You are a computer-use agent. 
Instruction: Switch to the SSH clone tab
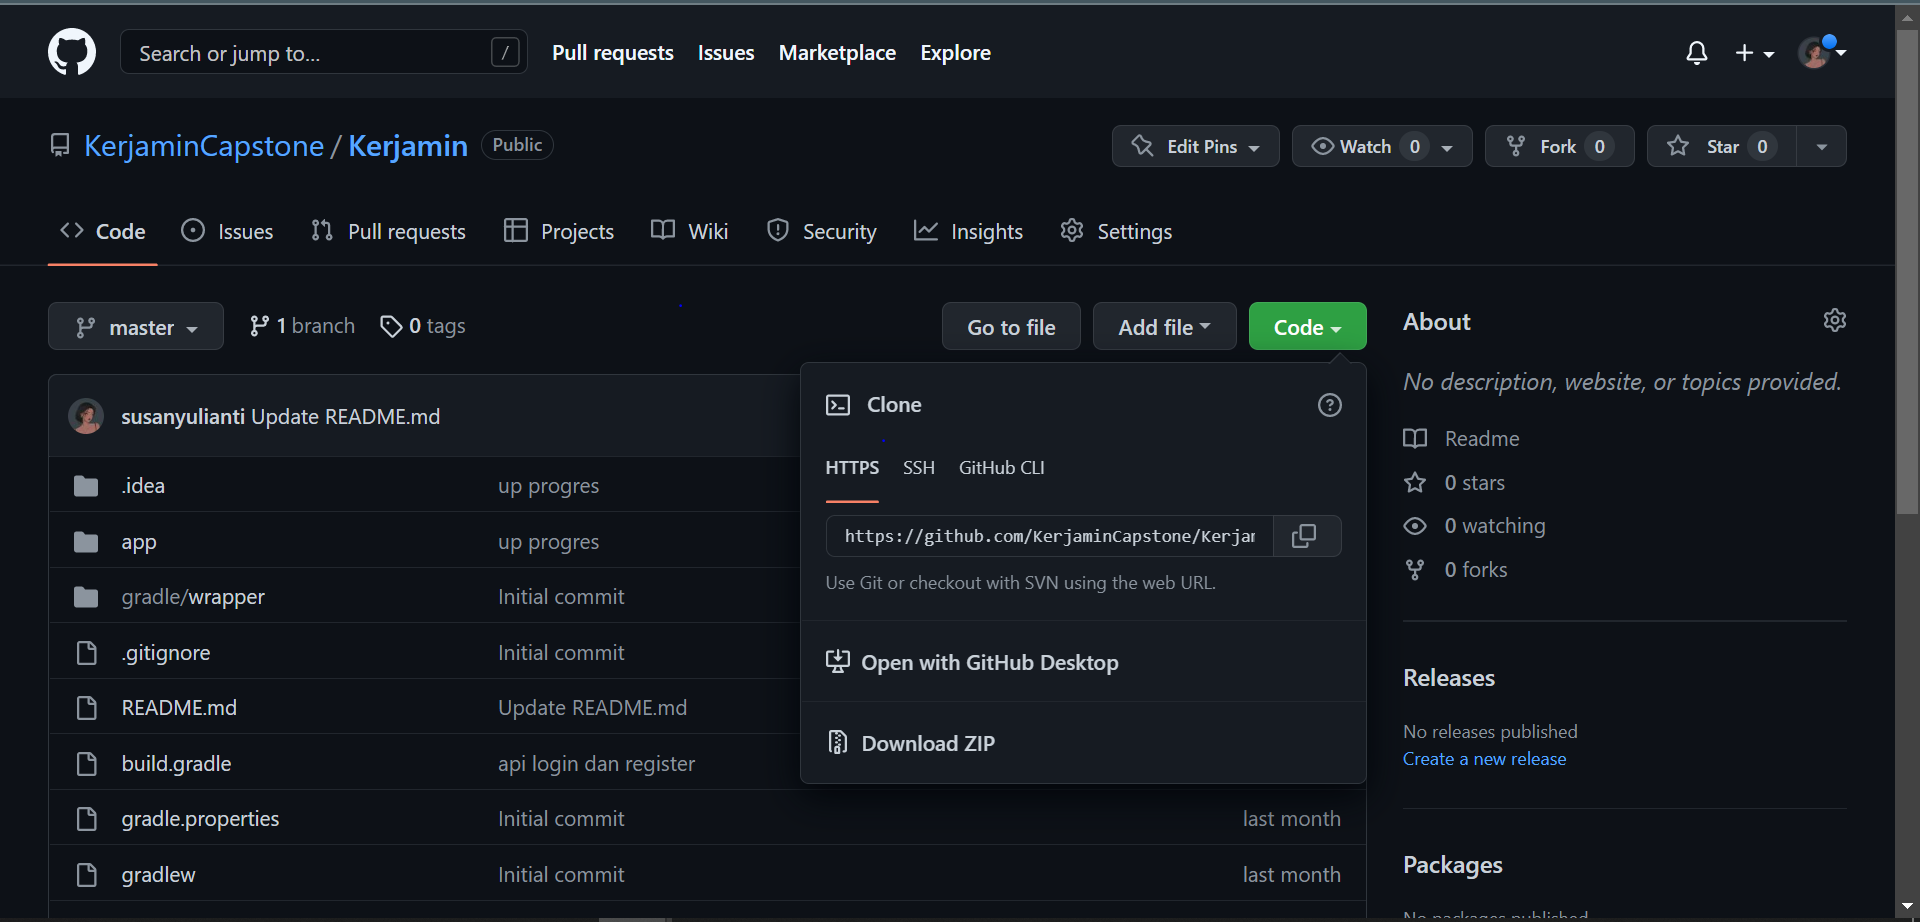[918, 467]
